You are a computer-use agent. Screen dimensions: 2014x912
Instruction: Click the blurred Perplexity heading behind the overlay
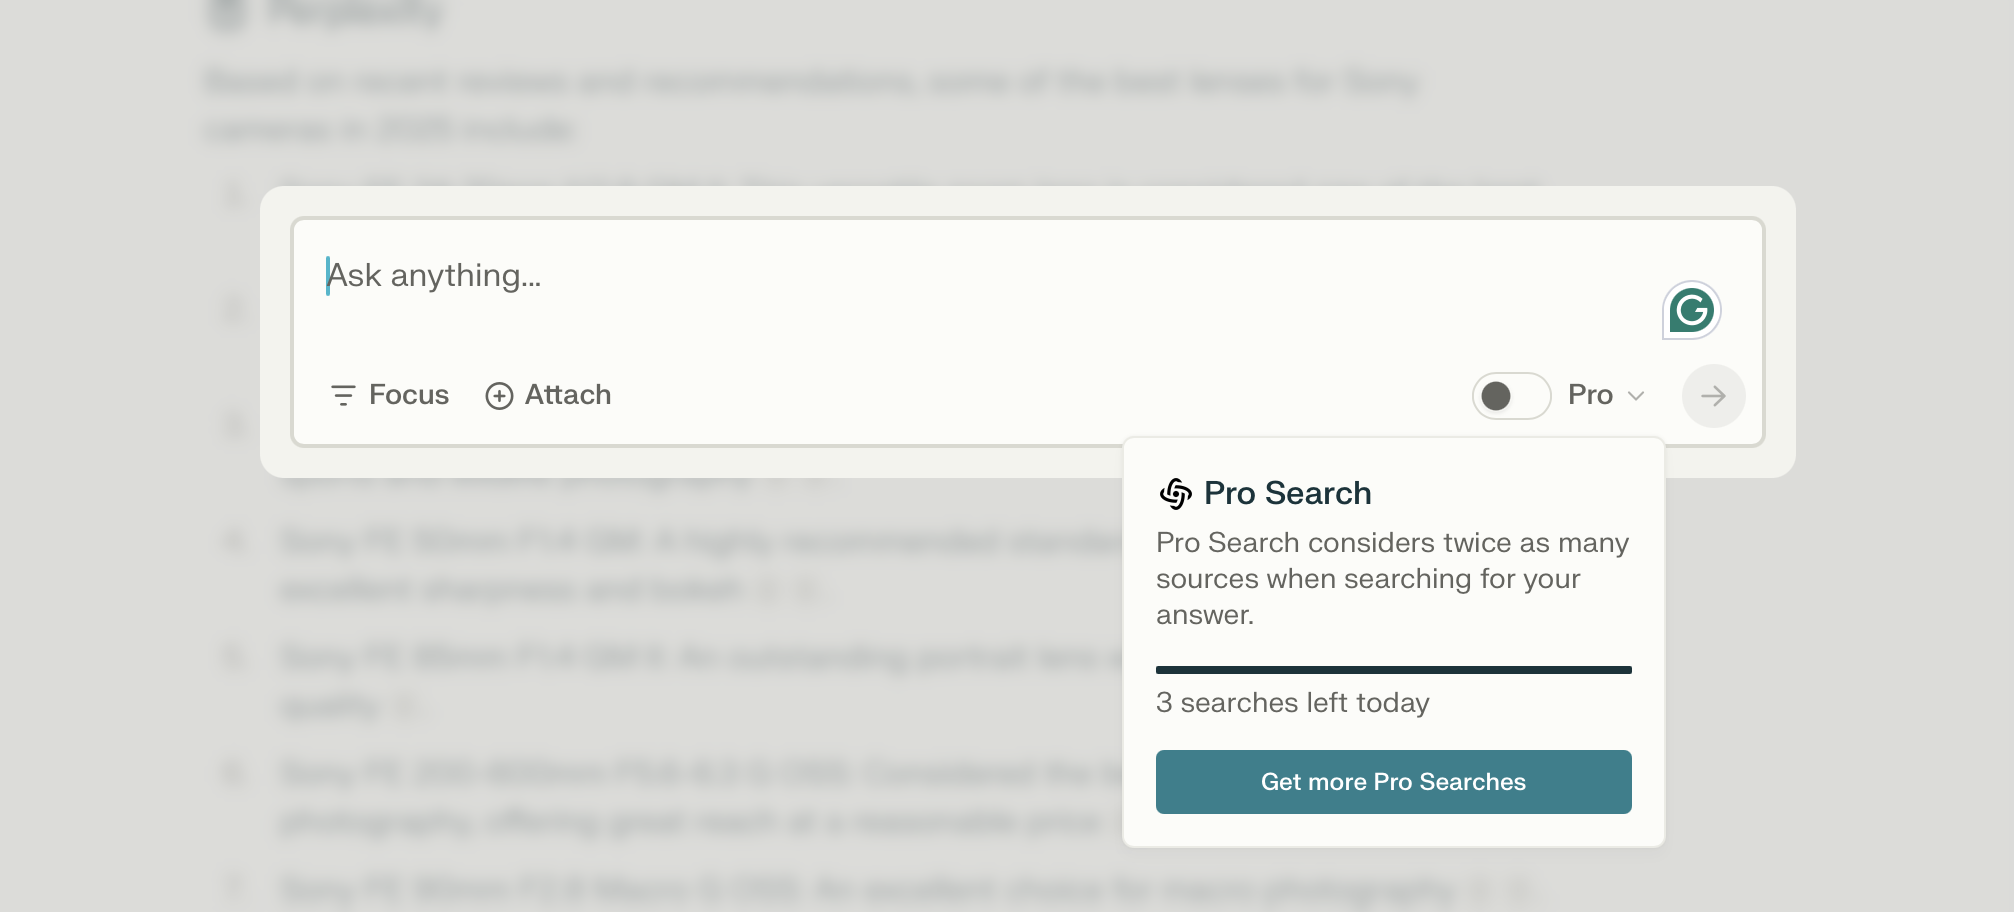click(355, 14)
